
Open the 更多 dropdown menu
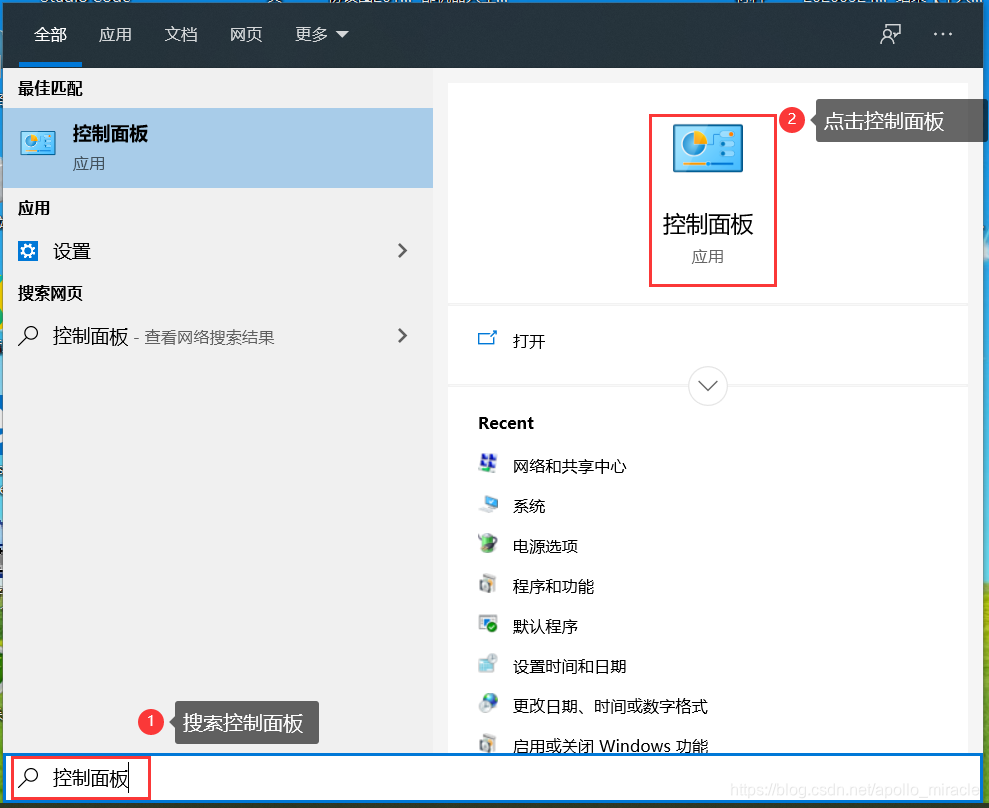point(322,35)
